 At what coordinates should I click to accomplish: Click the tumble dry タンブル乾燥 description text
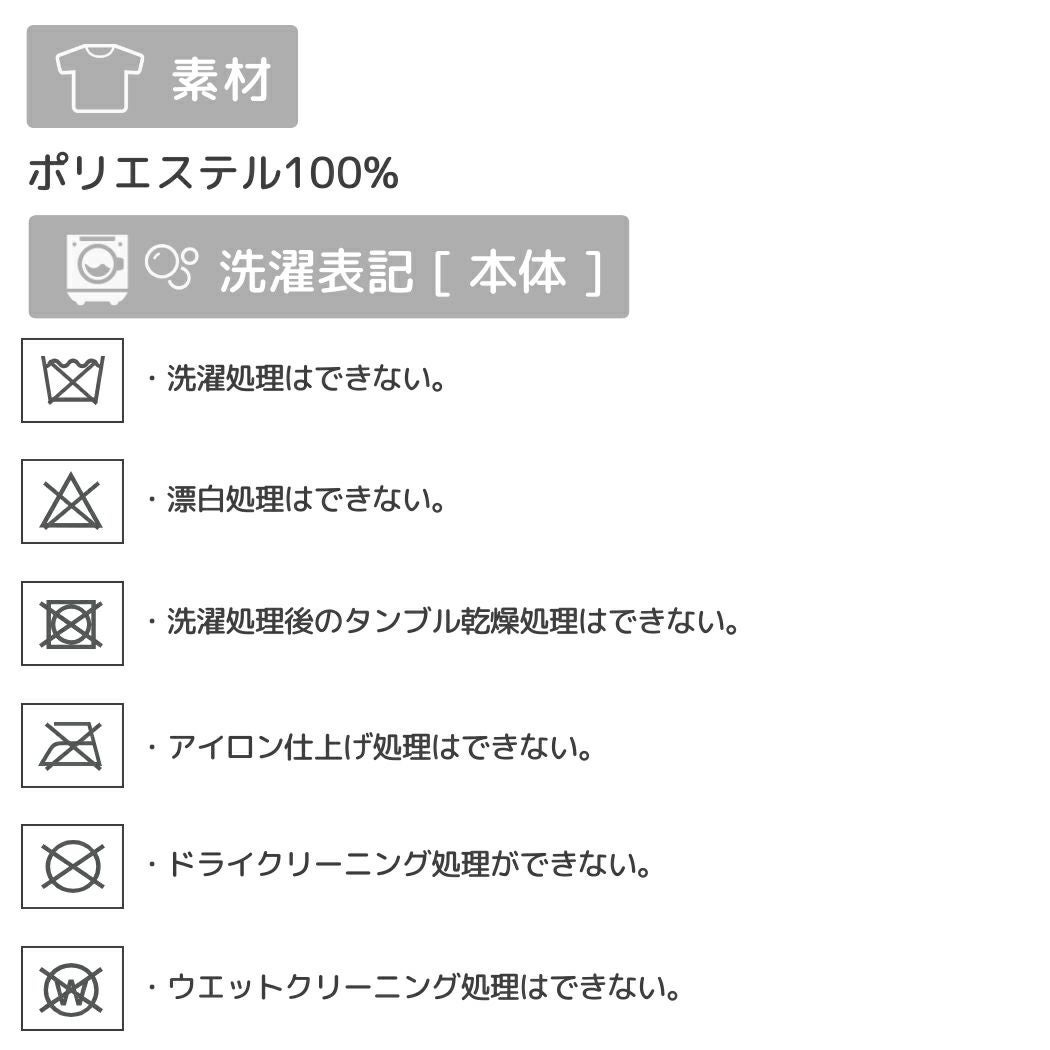pos(452,623)
